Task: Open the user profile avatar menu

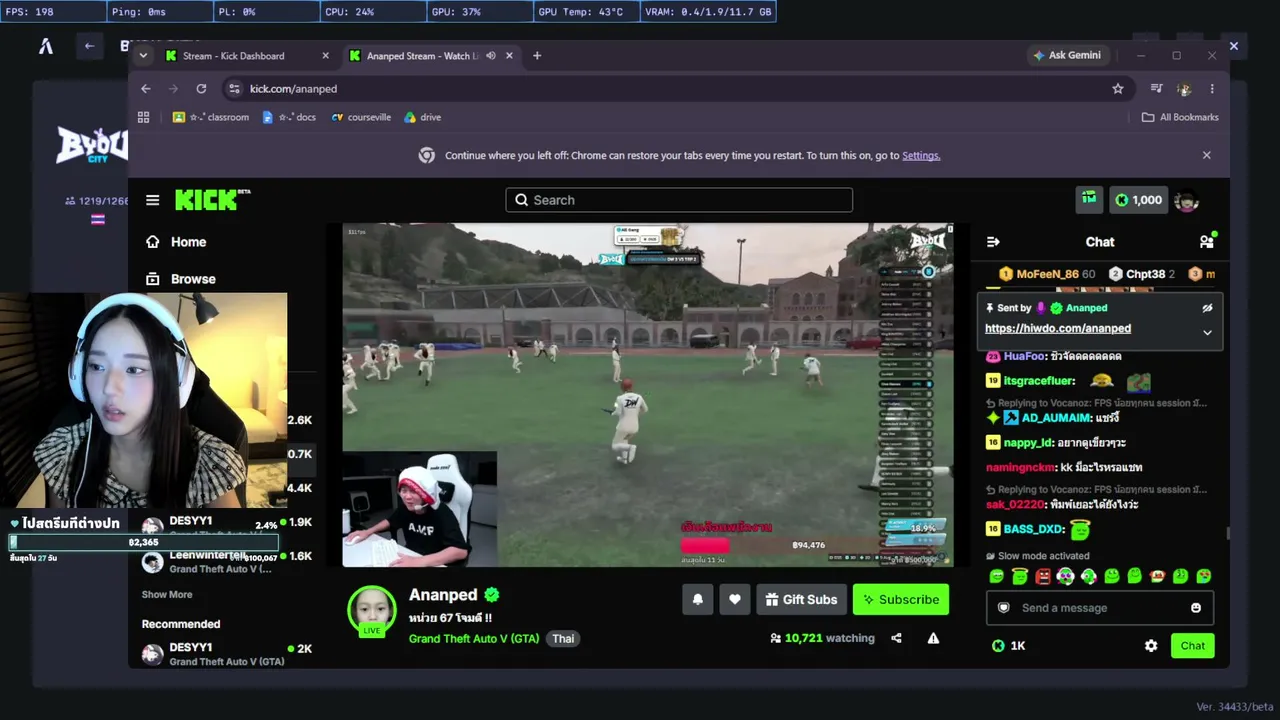Action: [1186, 200]
